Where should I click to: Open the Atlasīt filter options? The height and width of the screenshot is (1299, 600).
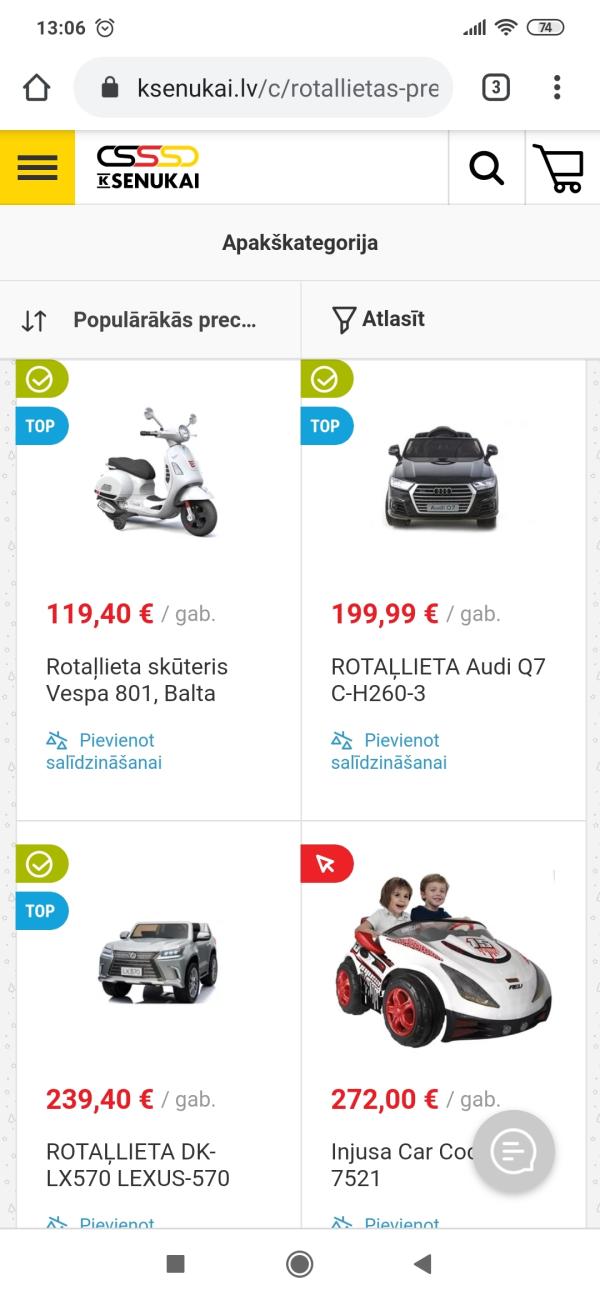point(378,319)
